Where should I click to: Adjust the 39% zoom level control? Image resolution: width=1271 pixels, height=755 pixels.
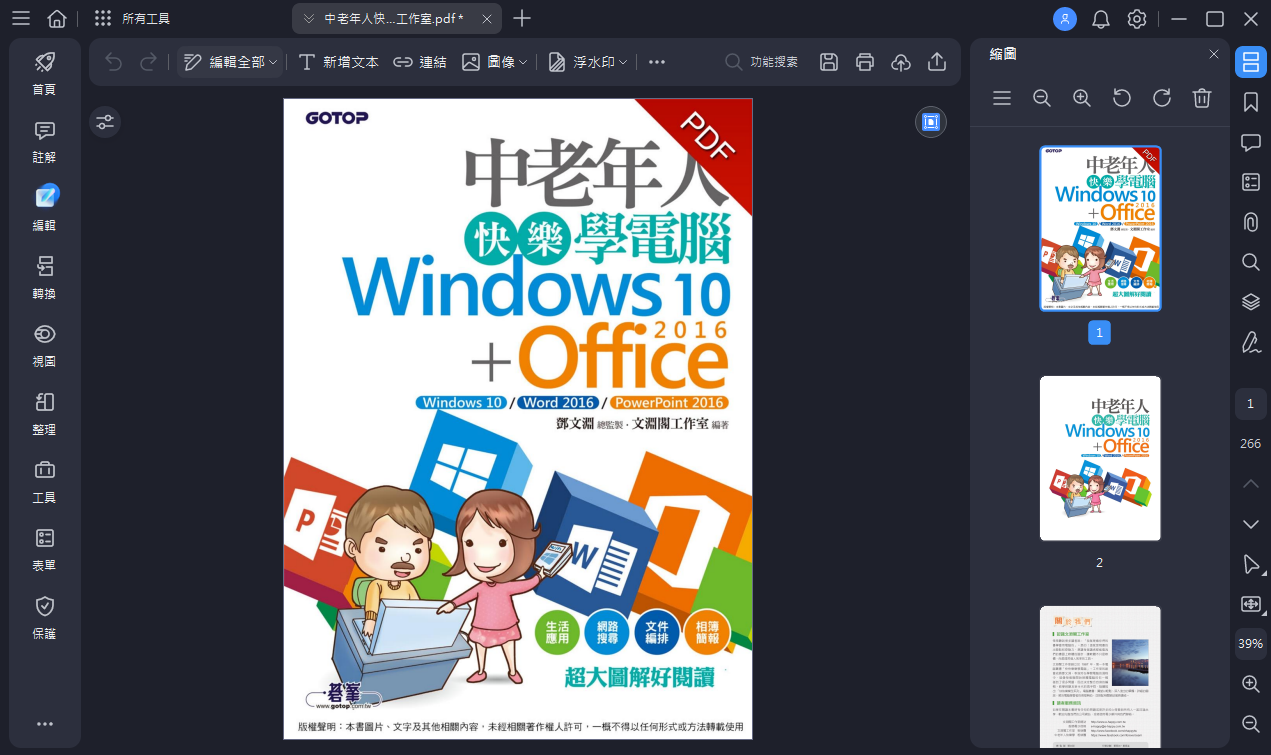(x=1250, y=643)
